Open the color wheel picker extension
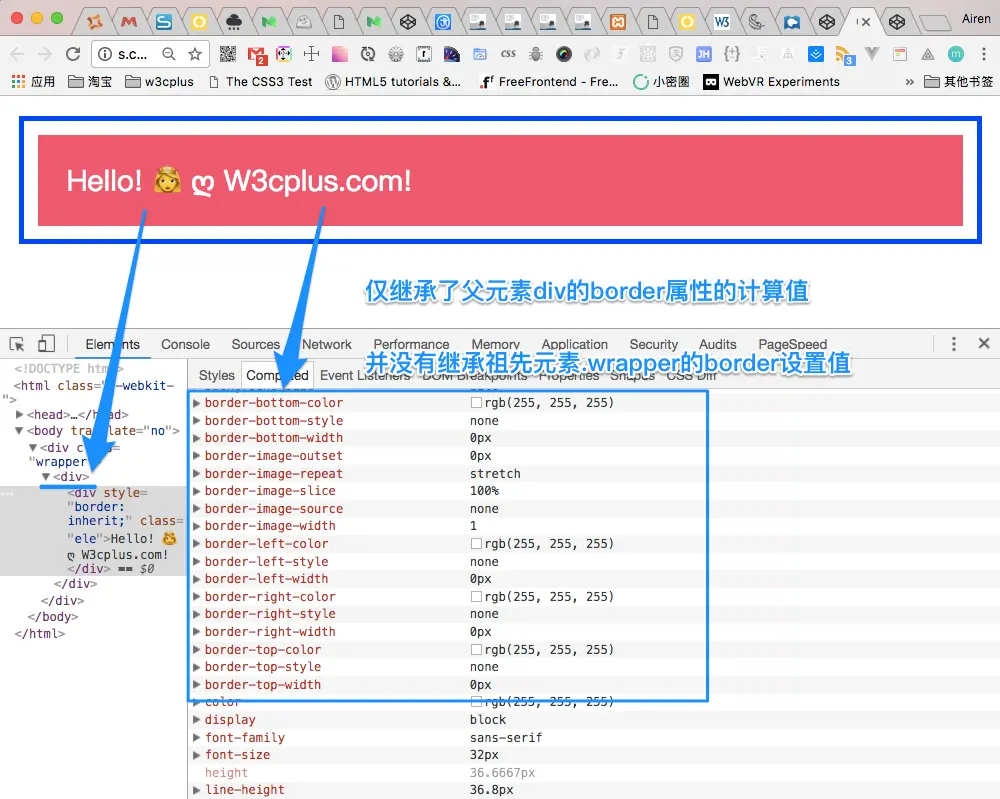 [x=564, y=54]
